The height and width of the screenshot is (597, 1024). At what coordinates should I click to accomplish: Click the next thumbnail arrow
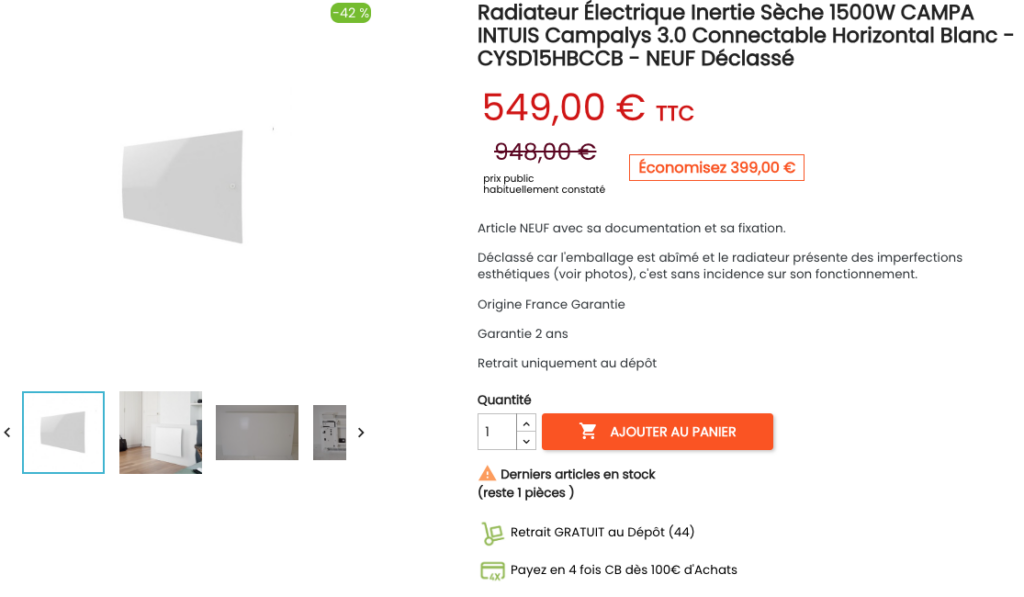(361, 433)
